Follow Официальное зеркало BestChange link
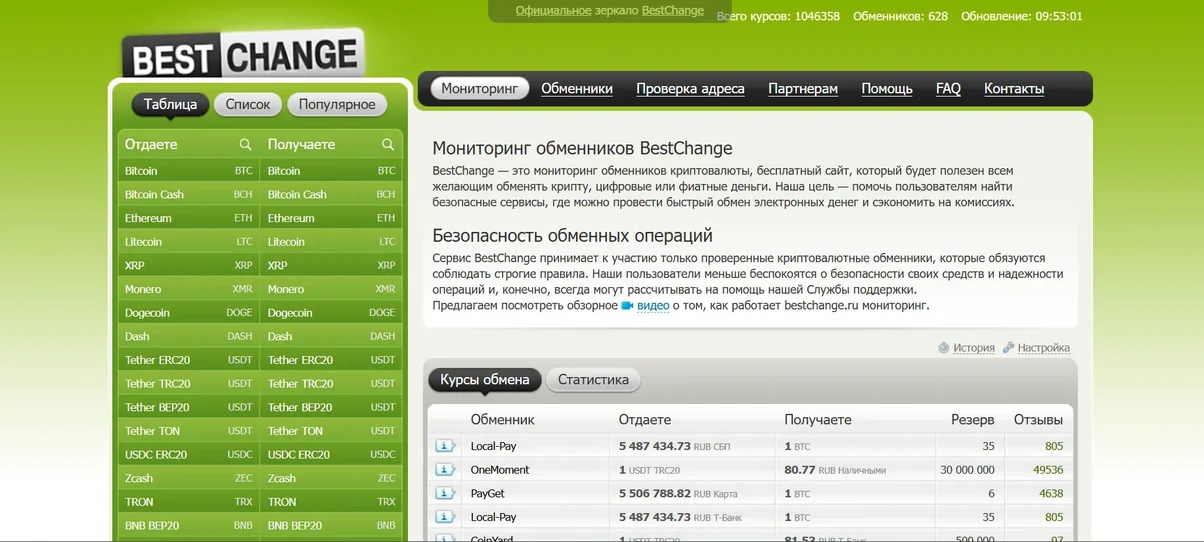This screenshot has height=542, width=1204. (x=610, y=10)
